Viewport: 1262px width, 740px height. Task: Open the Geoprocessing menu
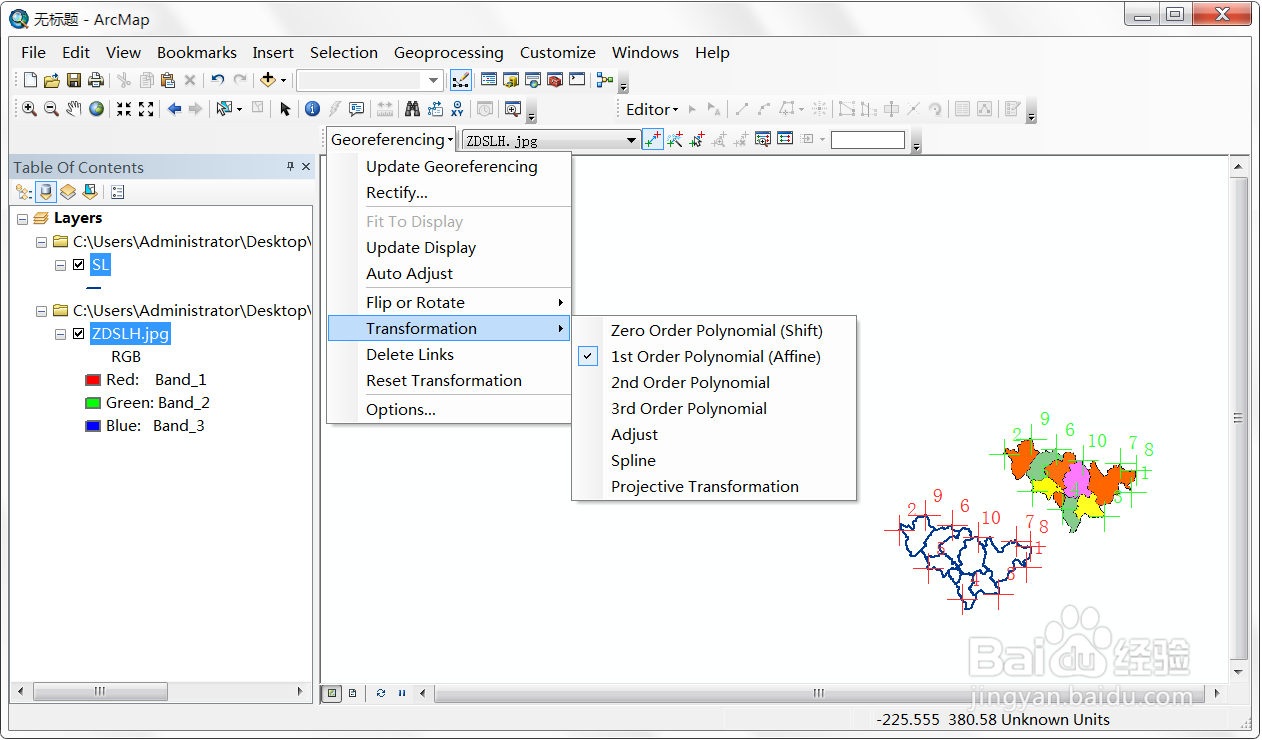[449, 52]
